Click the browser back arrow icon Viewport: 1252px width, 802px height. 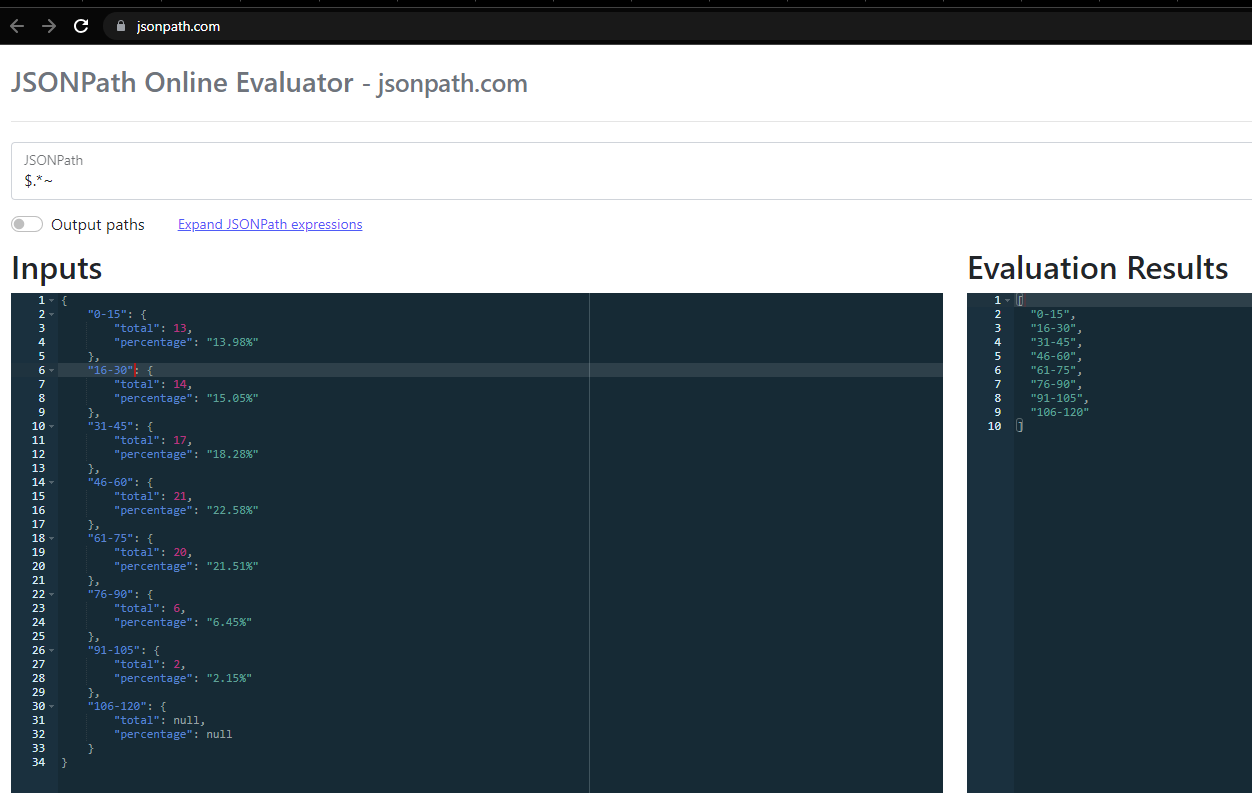(16, 25)
